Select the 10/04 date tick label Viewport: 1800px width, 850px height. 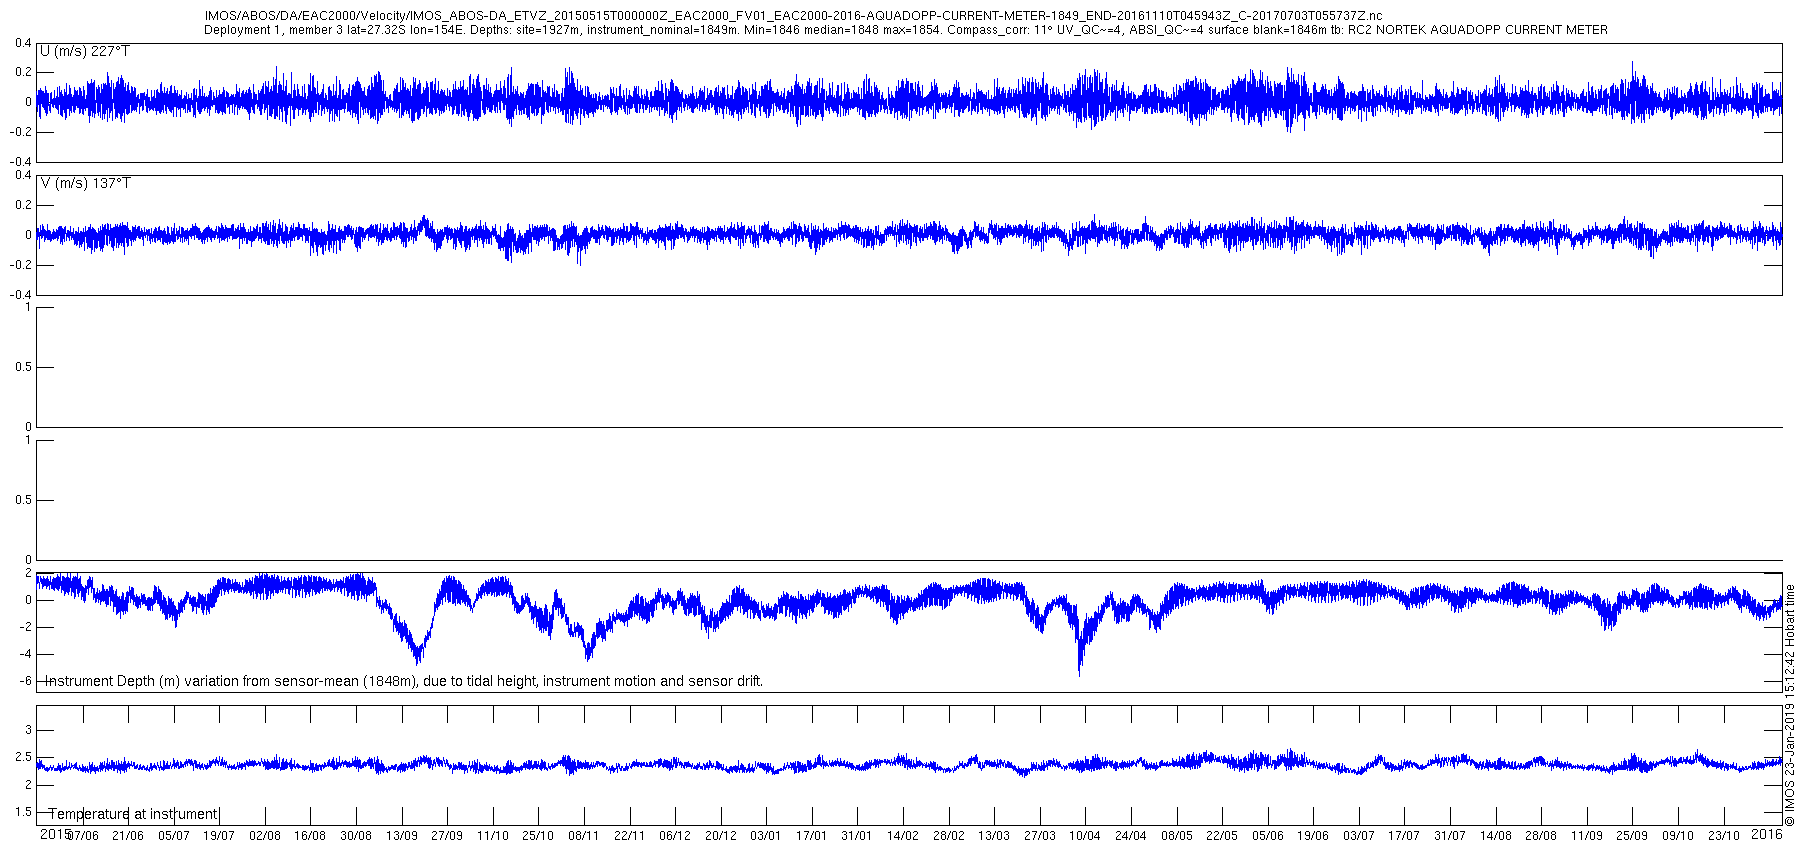1085,836
